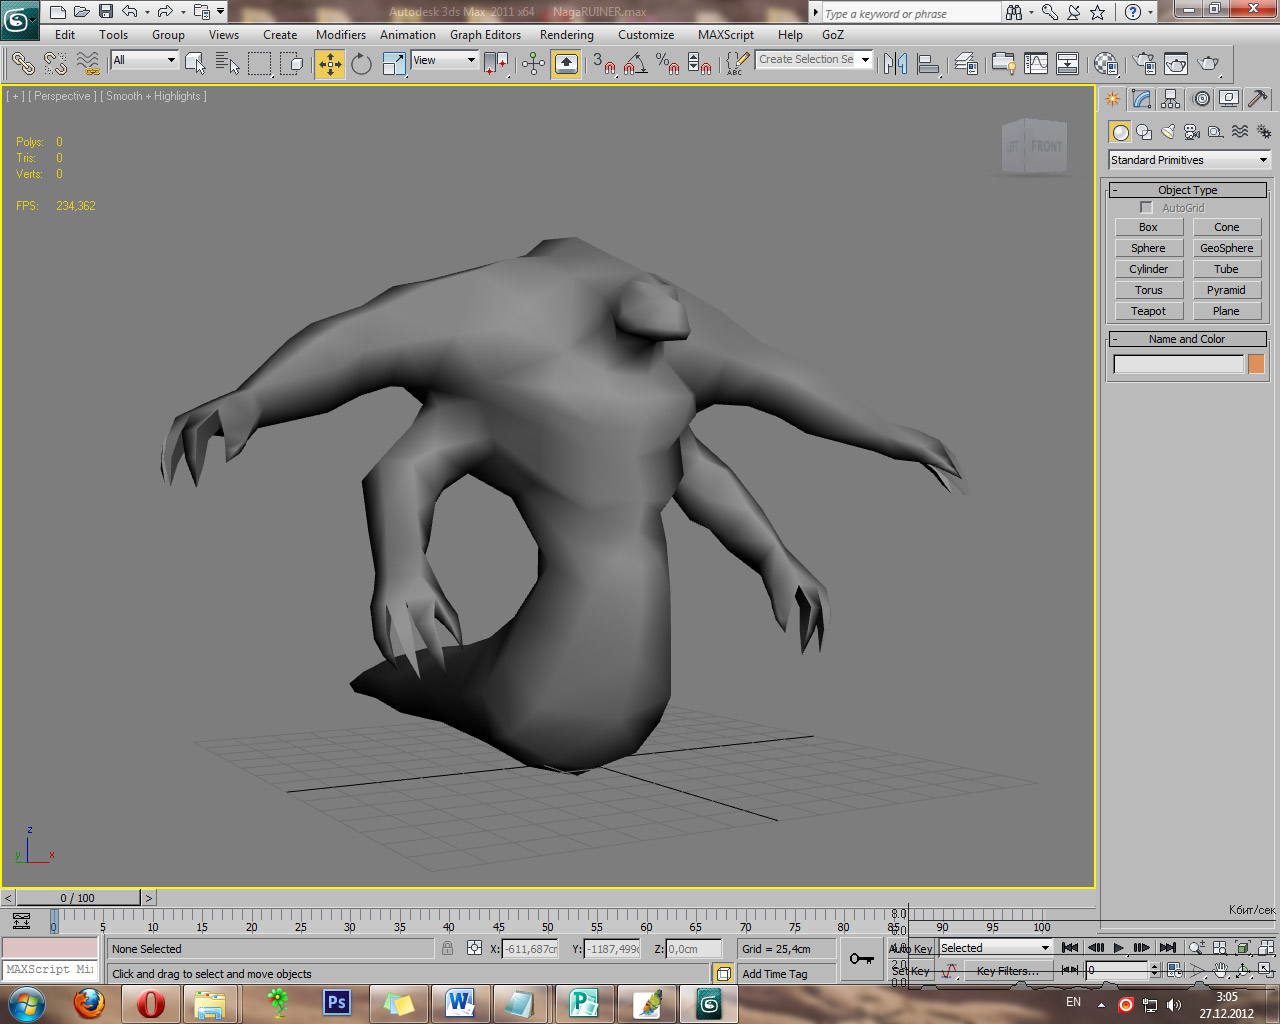Screen dimensions: 1280x1024
Task: Activate the Select and Move tool
Action: 330,64
